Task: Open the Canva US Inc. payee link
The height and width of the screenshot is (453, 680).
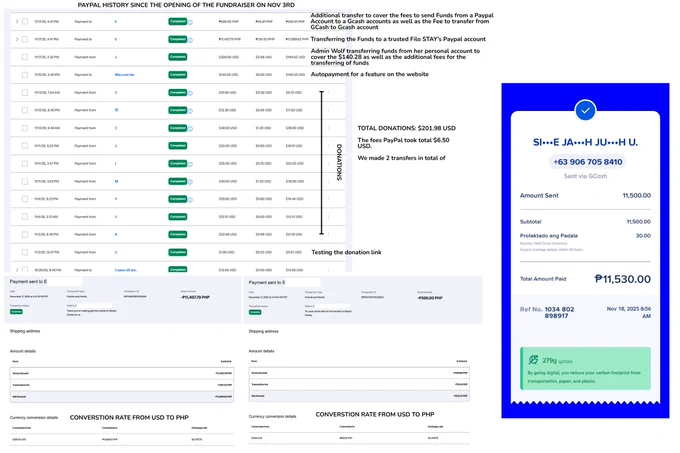Action: pyautogui.click(x=125, y=270)
